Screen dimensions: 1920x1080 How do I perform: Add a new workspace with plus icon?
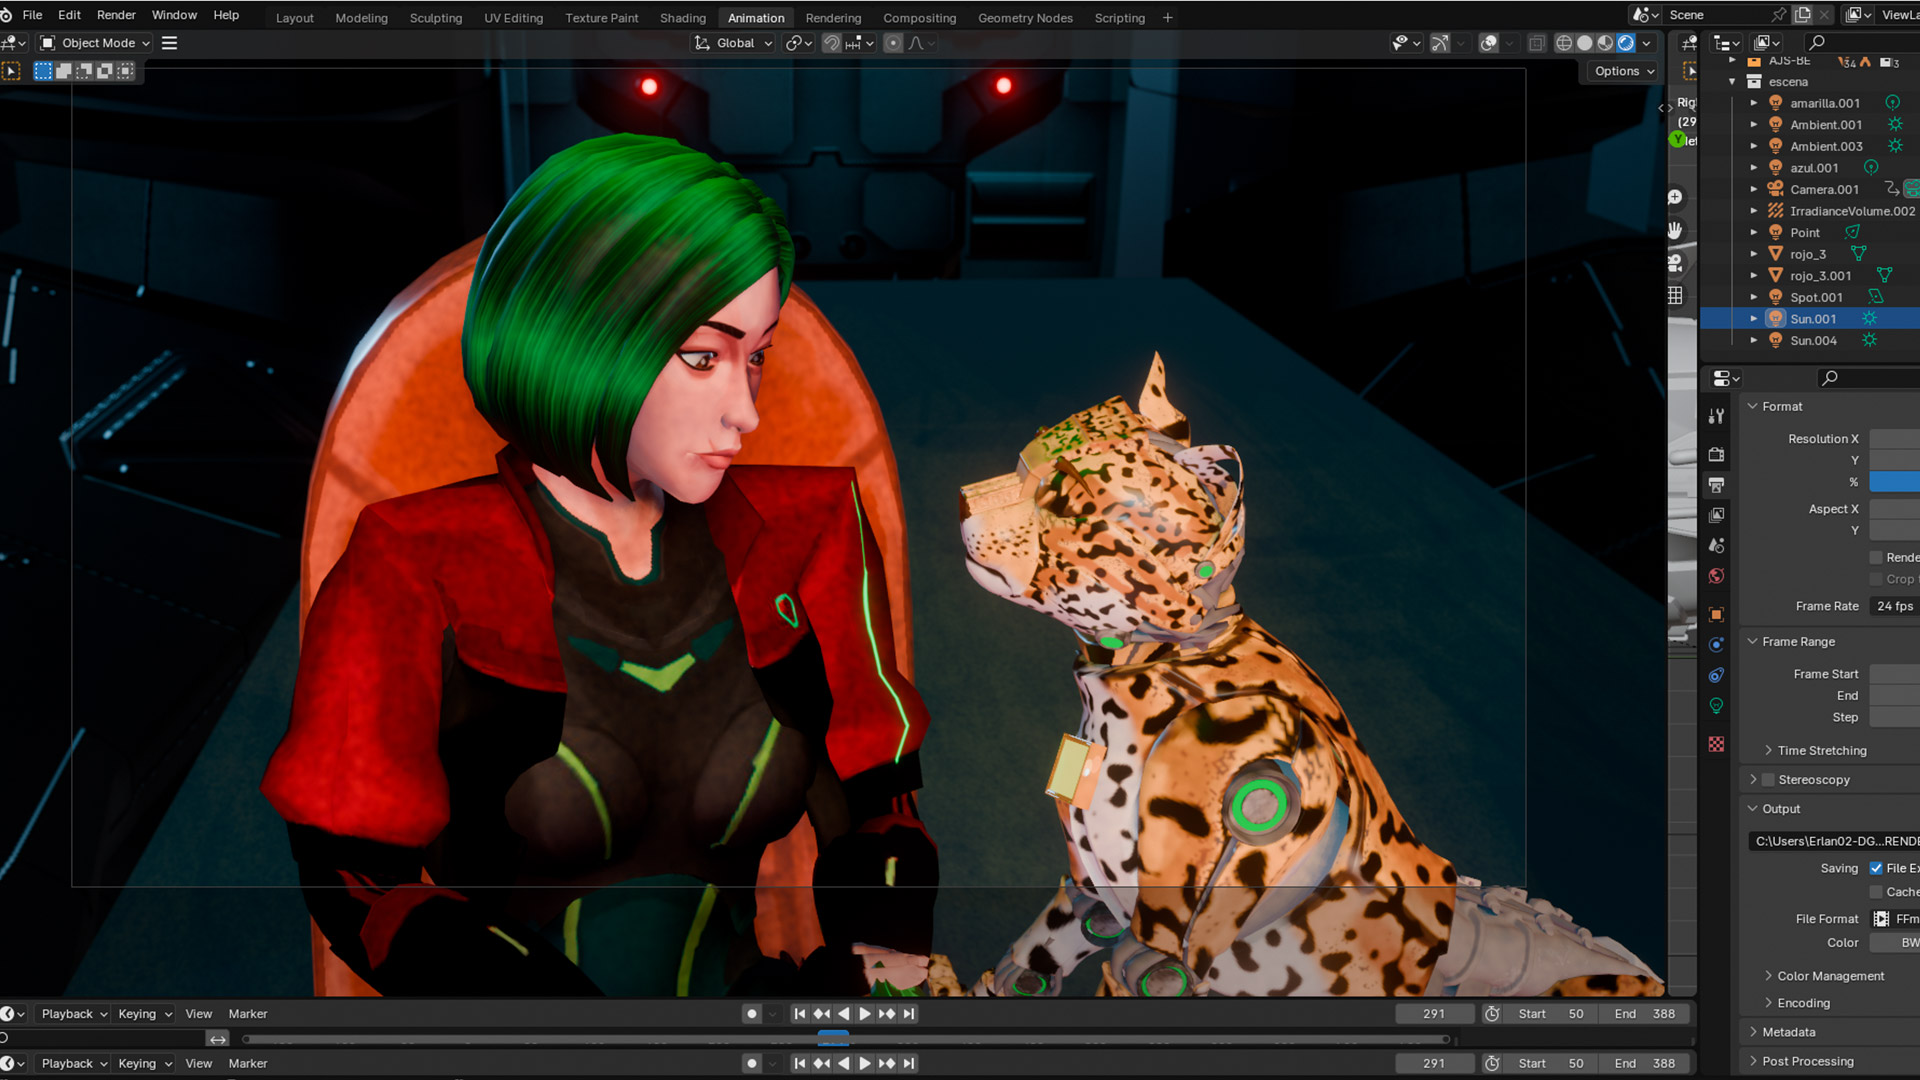(x=1167, y=18)
